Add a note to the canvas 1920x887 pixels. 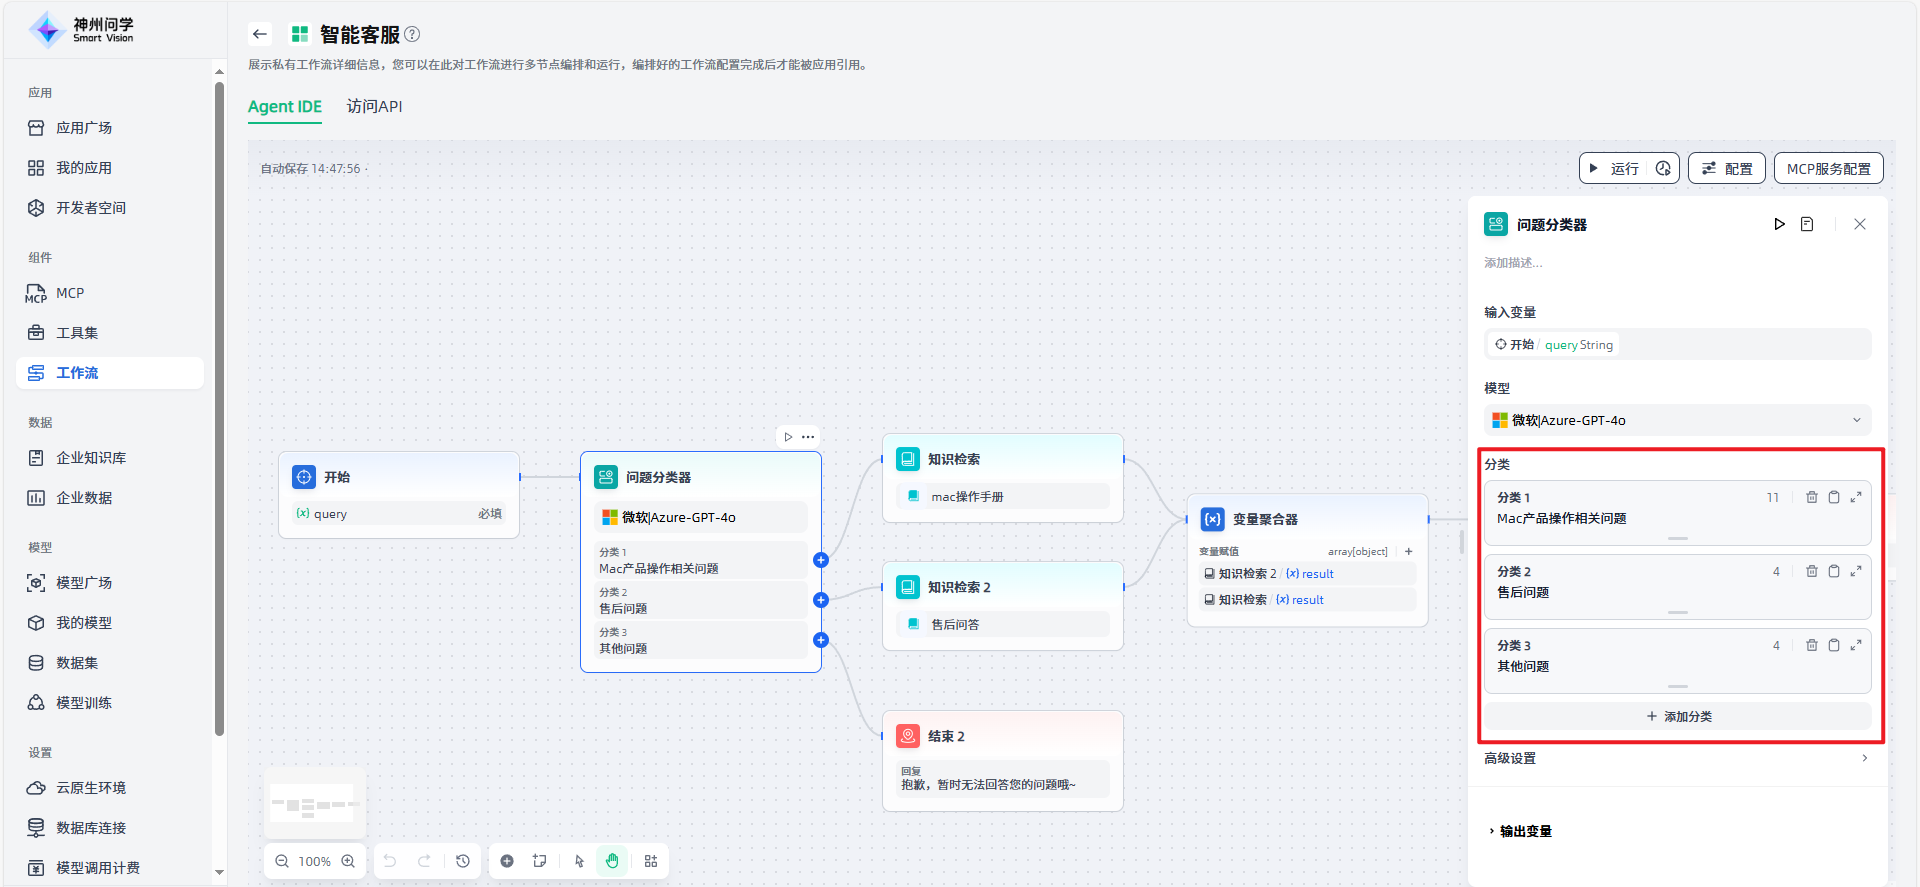(x=540, y=861)
